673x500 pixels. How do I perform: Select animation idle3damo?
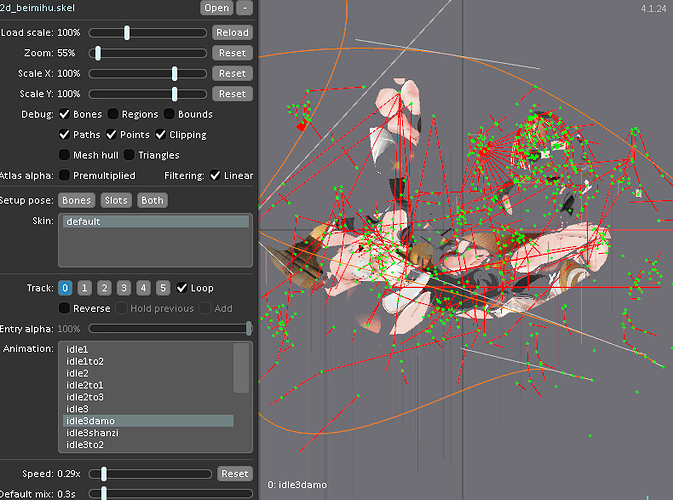[148, 421]
